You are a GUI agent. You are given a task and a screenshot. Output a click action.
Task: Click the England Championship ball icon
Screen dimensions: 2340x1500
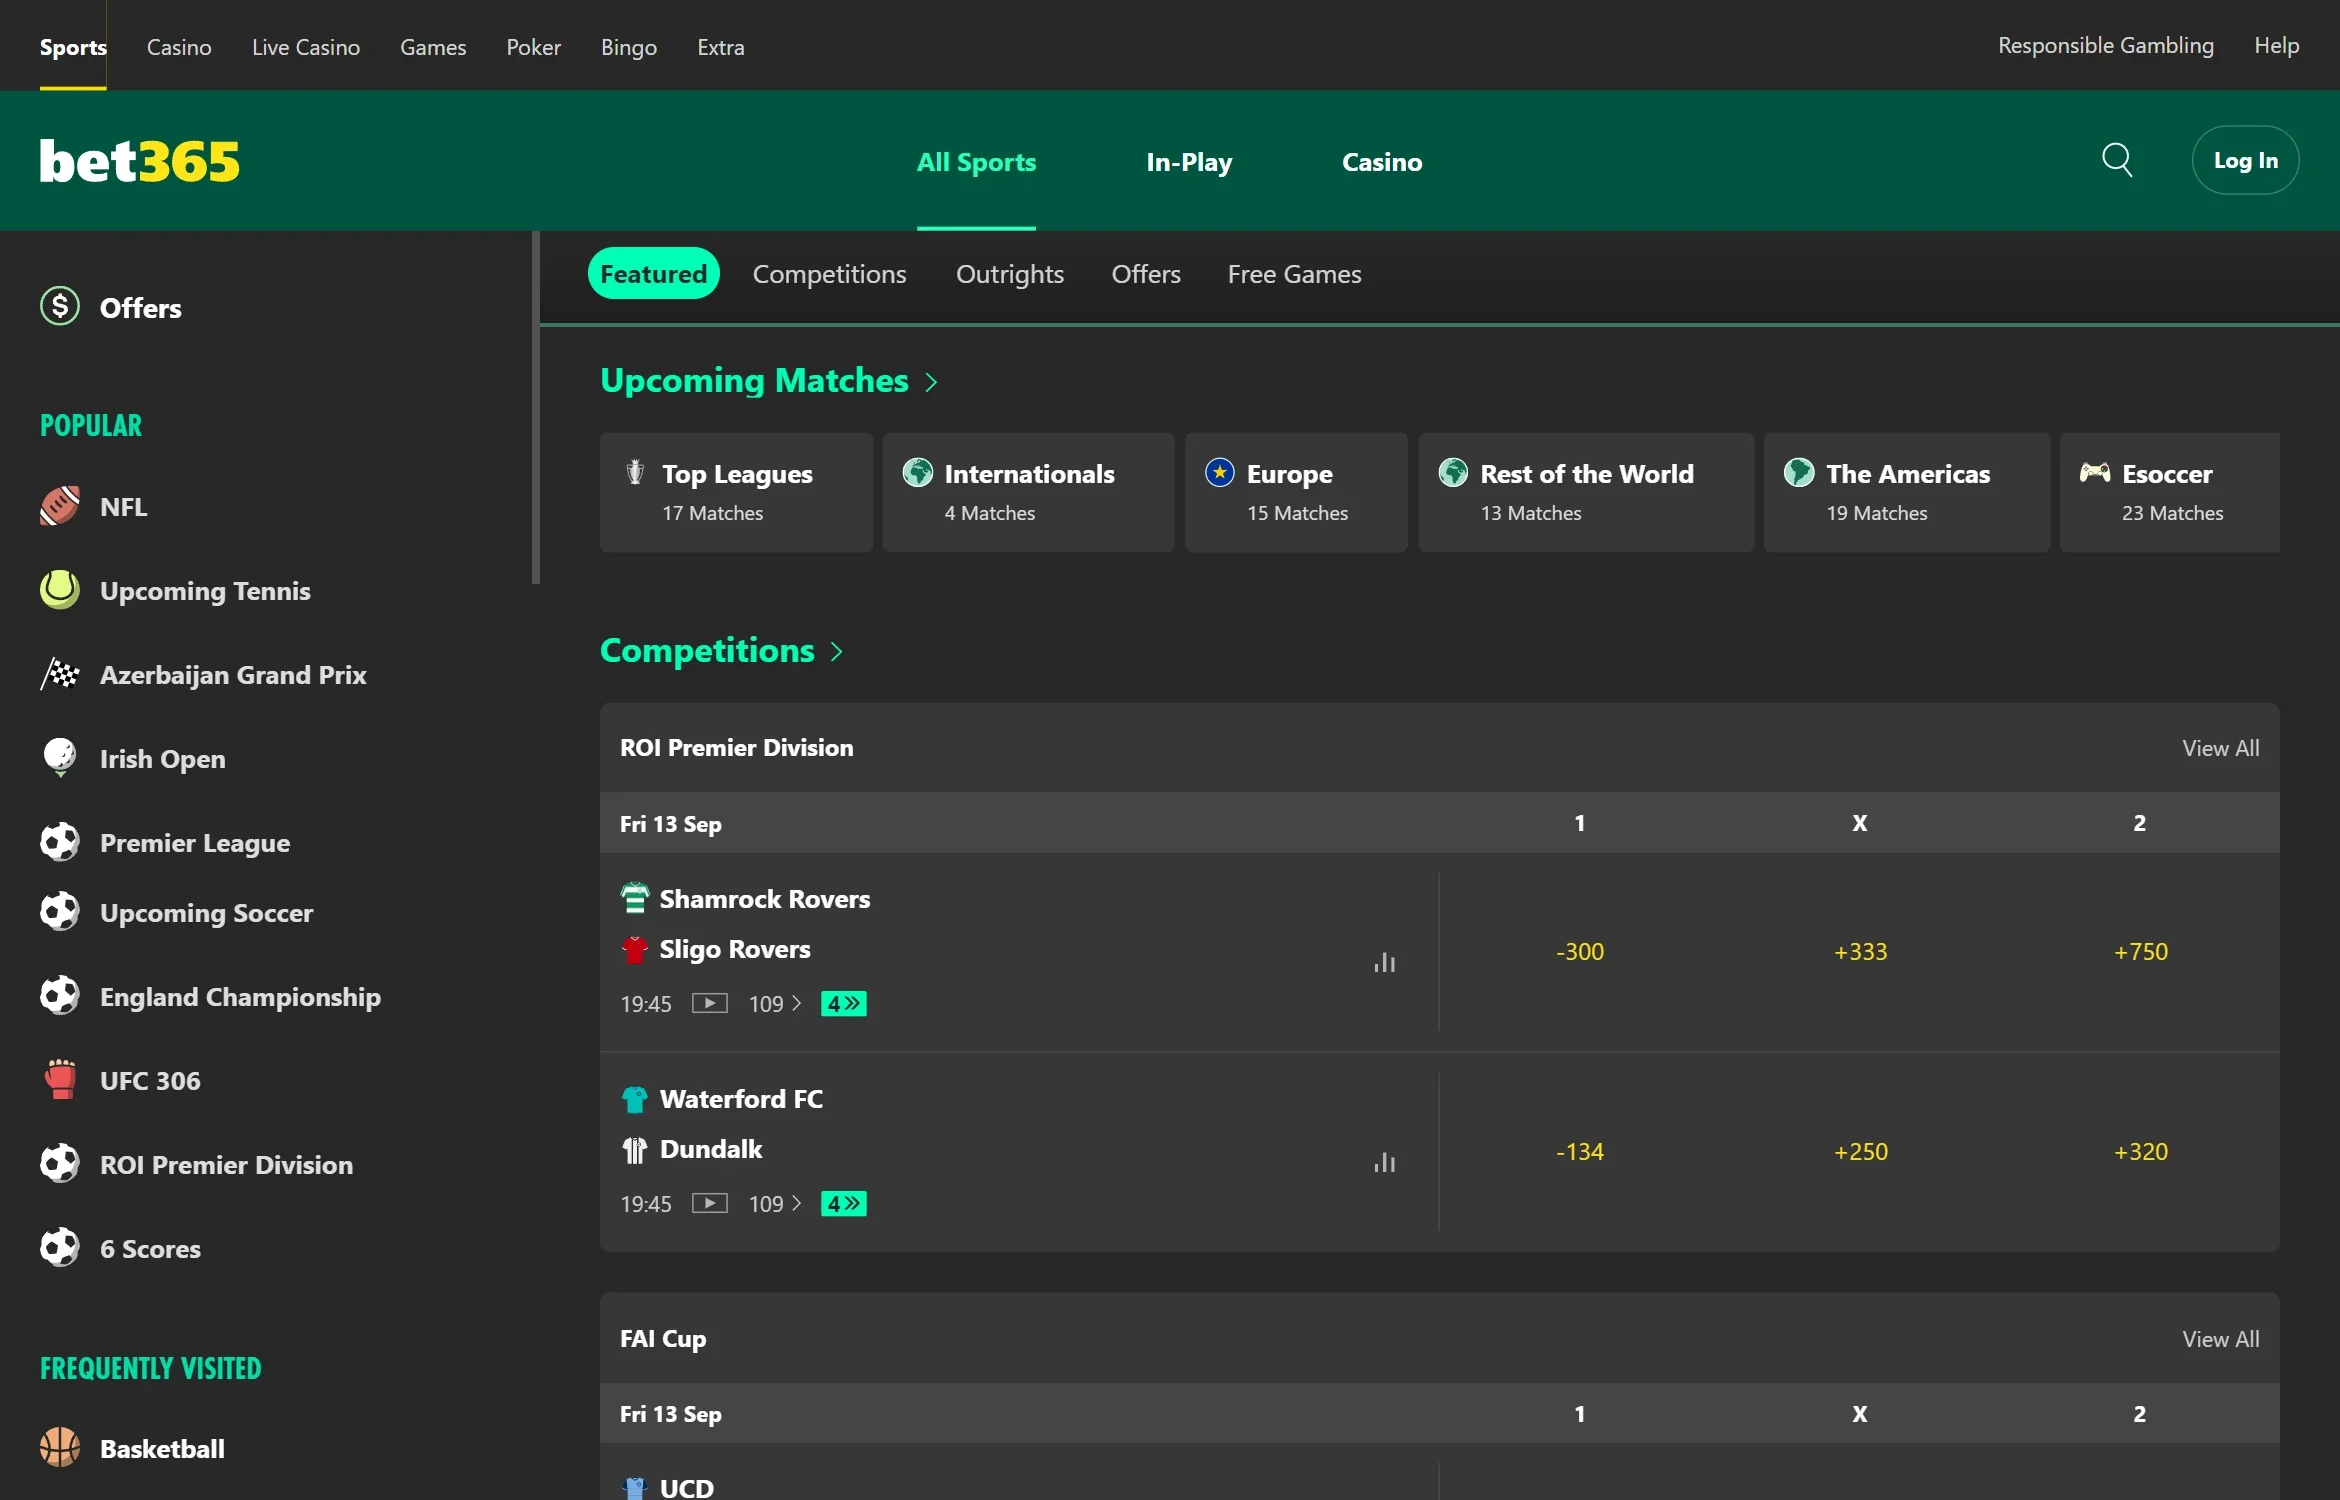[60, 996]
